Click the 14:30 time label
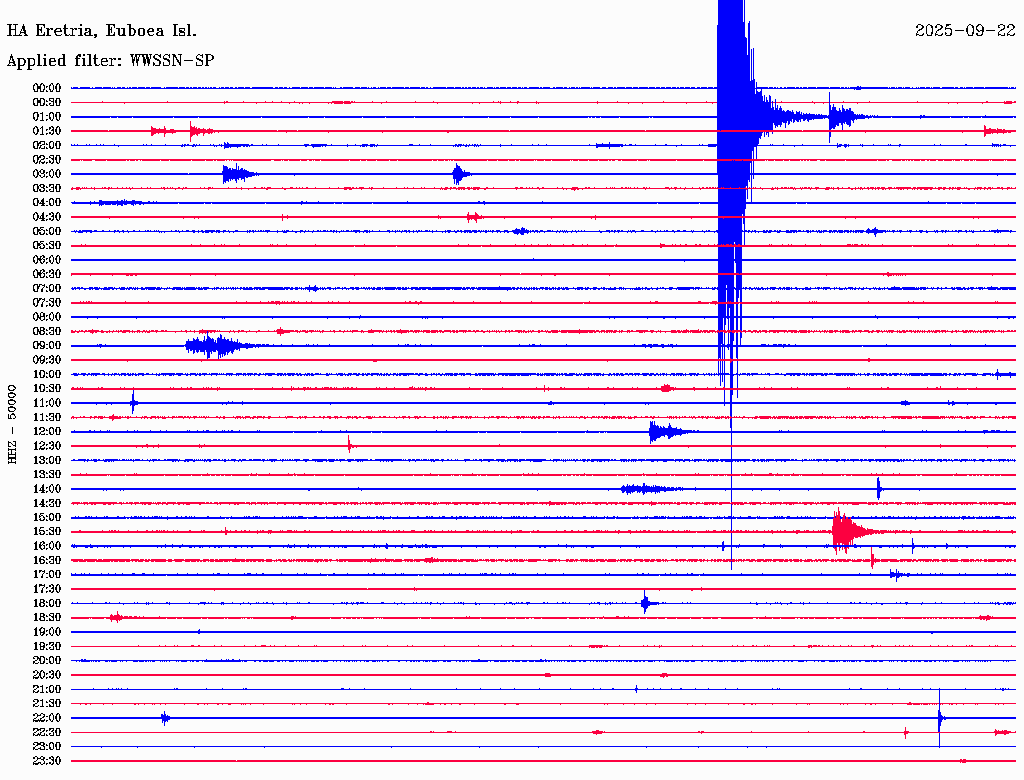This screenshot has height=780, width=1024. click(47, 503)
